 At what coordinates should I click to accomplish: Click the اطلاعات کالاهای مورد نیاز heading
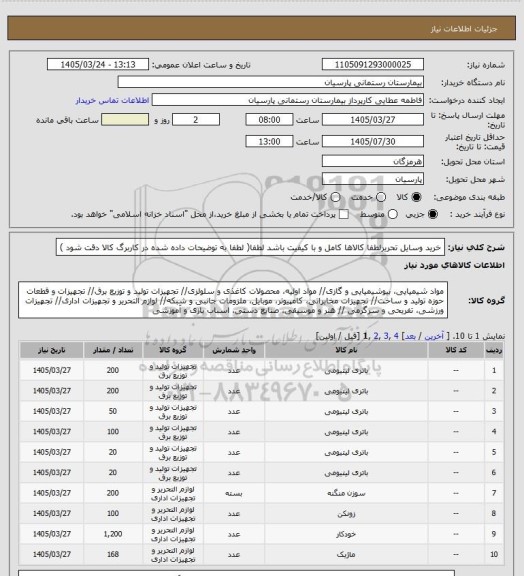tap(454, 265)
